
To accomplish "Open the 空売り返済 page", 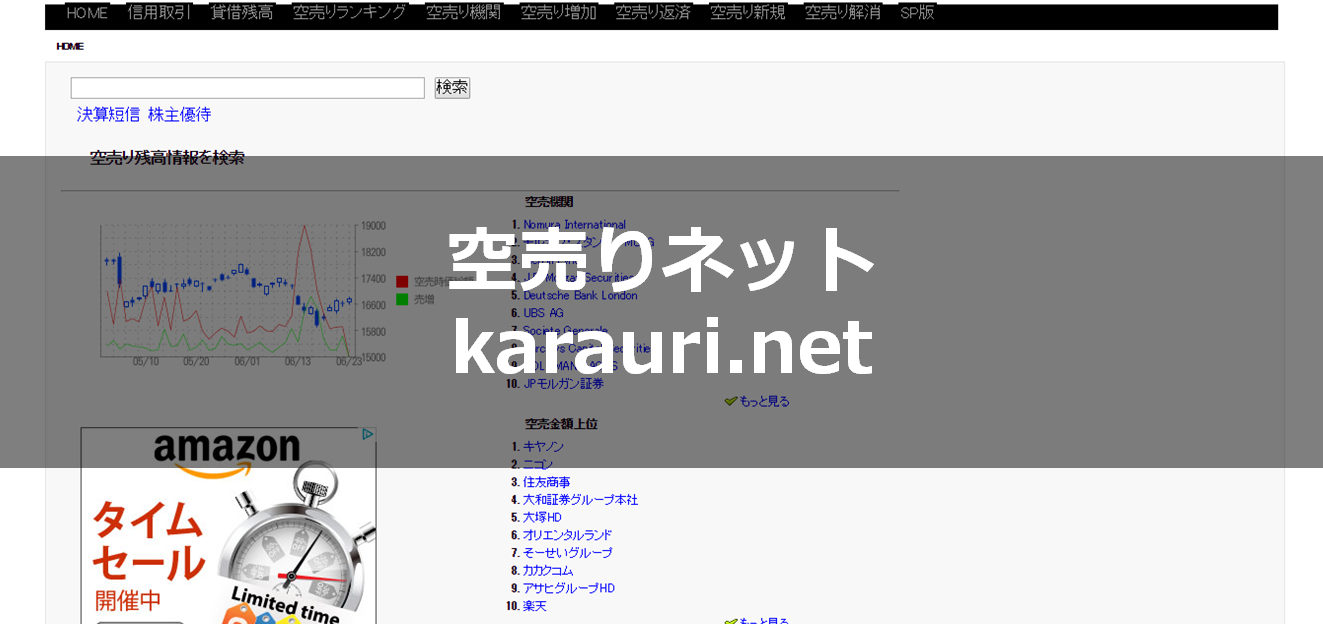I will [x=653, y=13].
